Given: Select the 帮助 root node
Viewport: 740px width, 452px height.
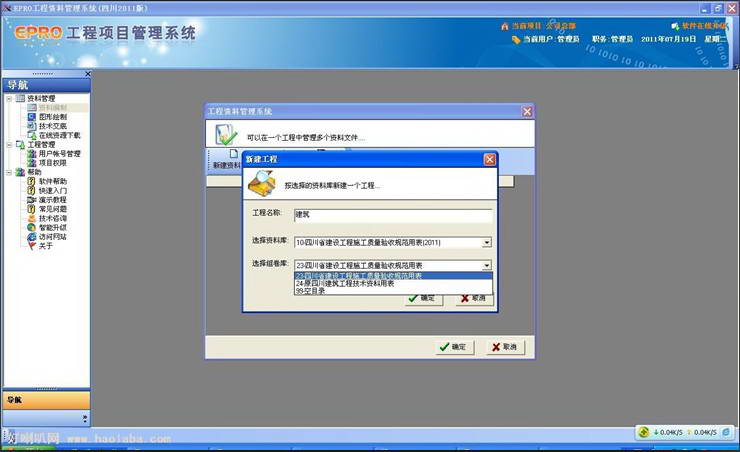Looking at the screenshot, I should coord(34,172).
